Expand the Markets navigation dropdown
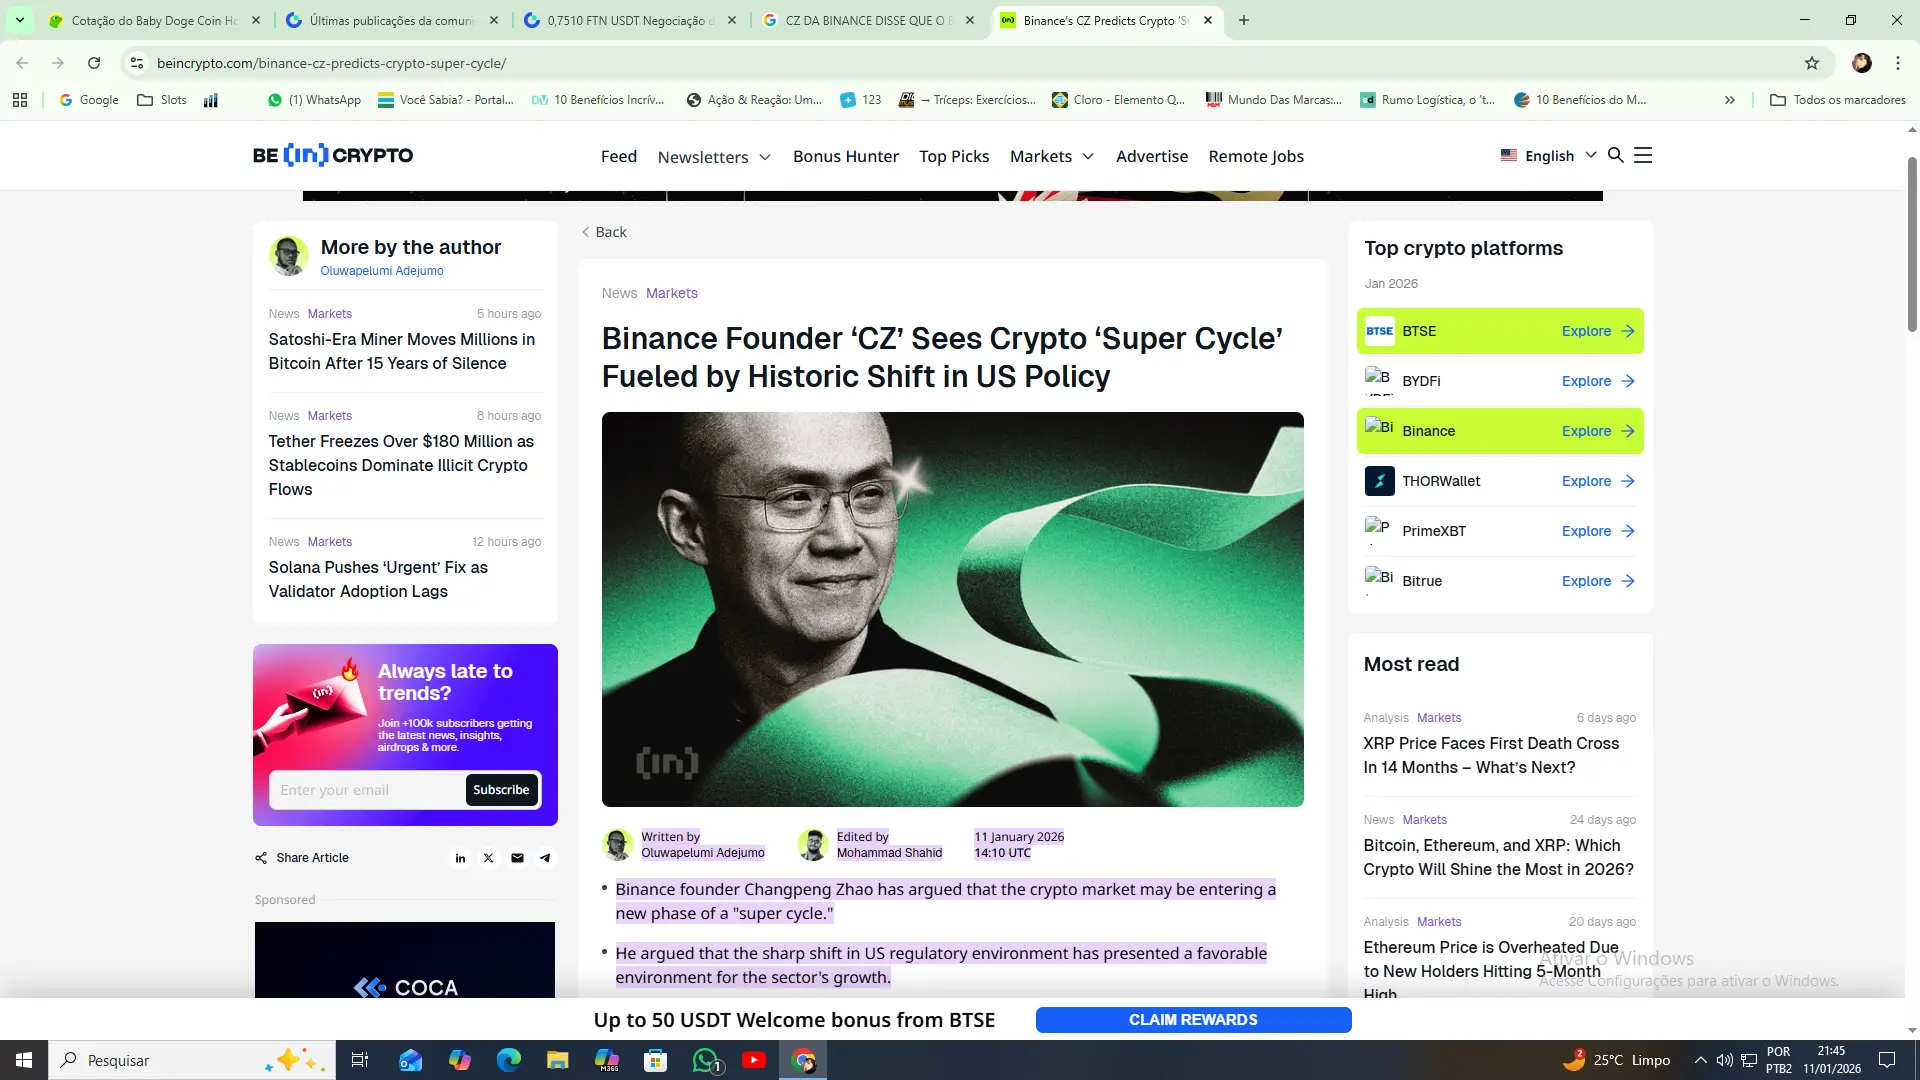Viewport: 1920px width, 1080px height. tap(1052, 156)
